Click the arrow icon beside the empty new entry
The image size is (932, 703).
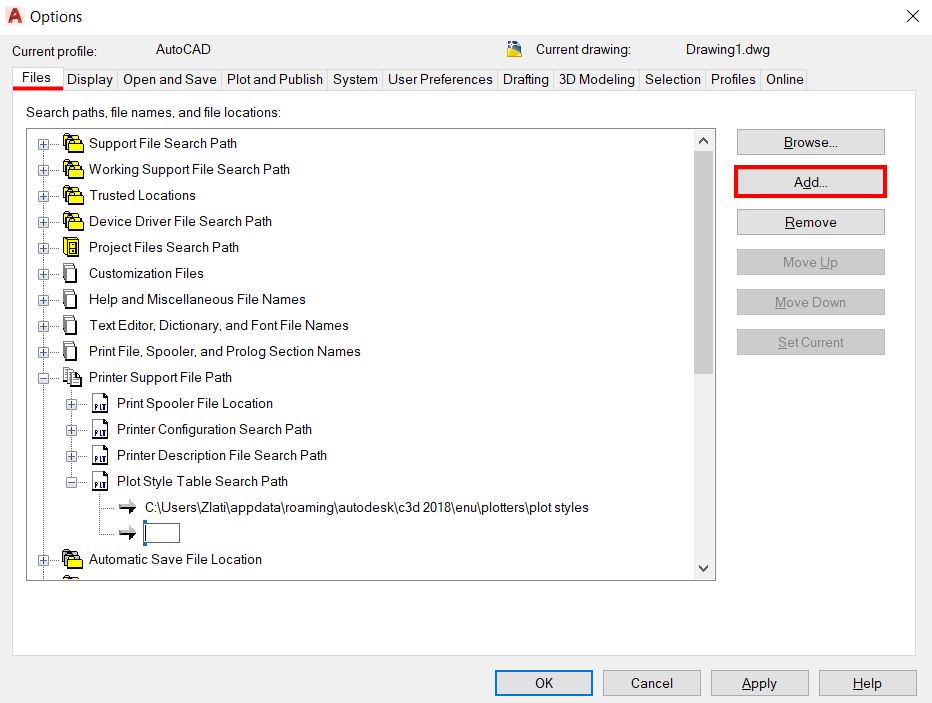127,533
